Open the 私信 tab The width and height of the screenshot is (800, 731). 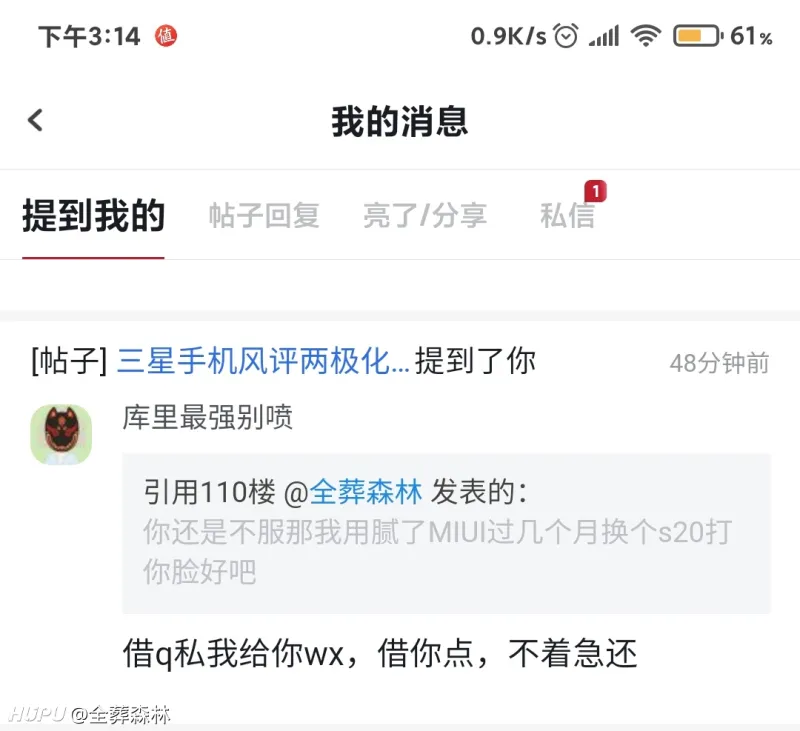tap(567, 216)
